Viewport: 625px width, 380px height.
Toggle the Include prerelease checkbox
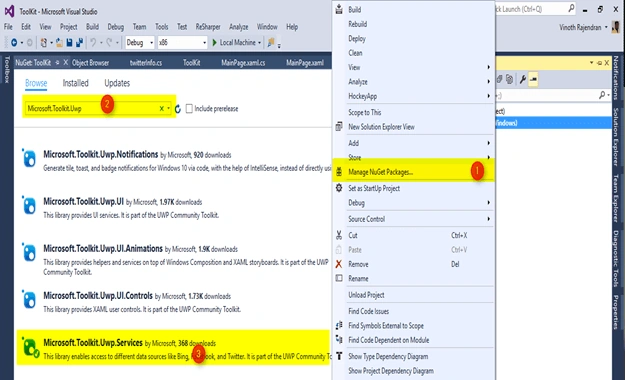click(x=189, y=108)
